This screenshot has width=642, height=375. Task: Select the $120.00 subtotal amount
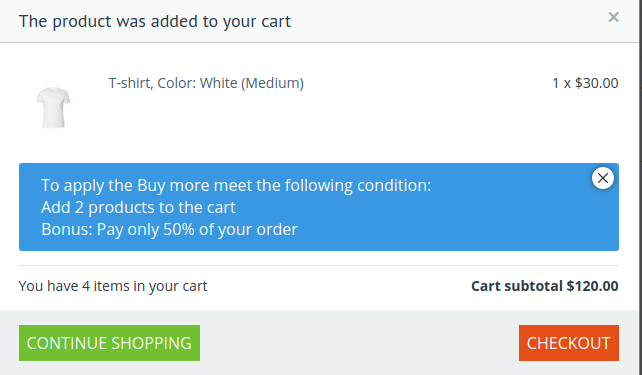pyautogui.click(x=592, y=286)
